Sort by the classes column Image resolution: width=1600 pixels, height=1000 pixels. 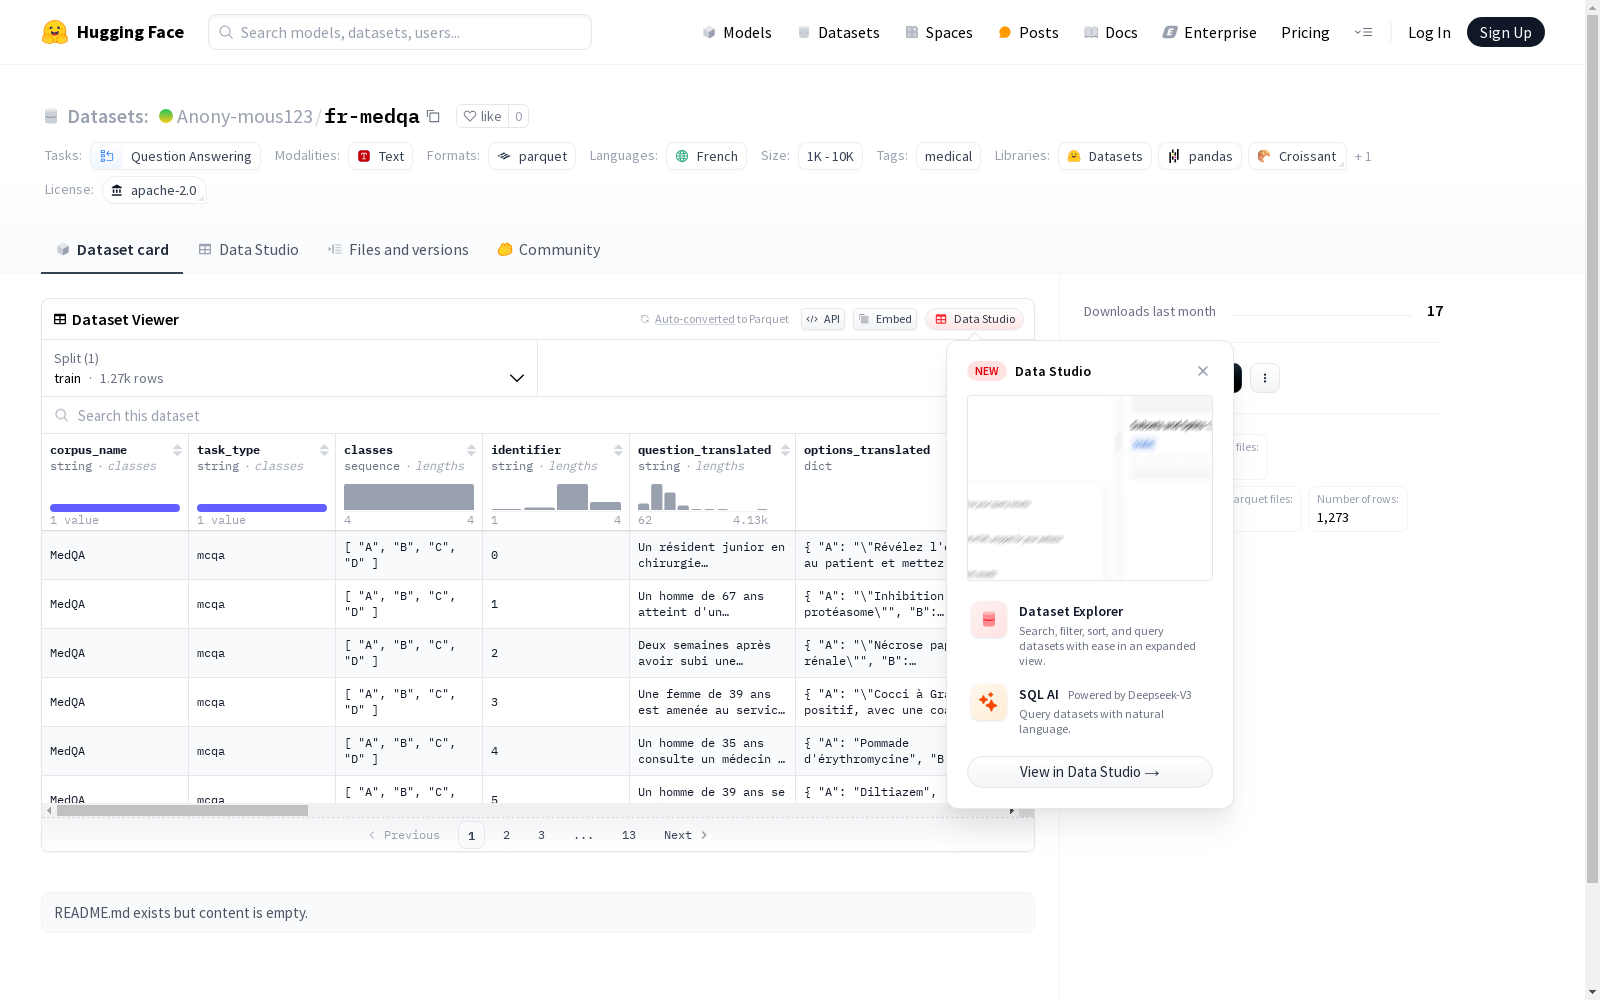pyautogui.click(x=471, y=450)
